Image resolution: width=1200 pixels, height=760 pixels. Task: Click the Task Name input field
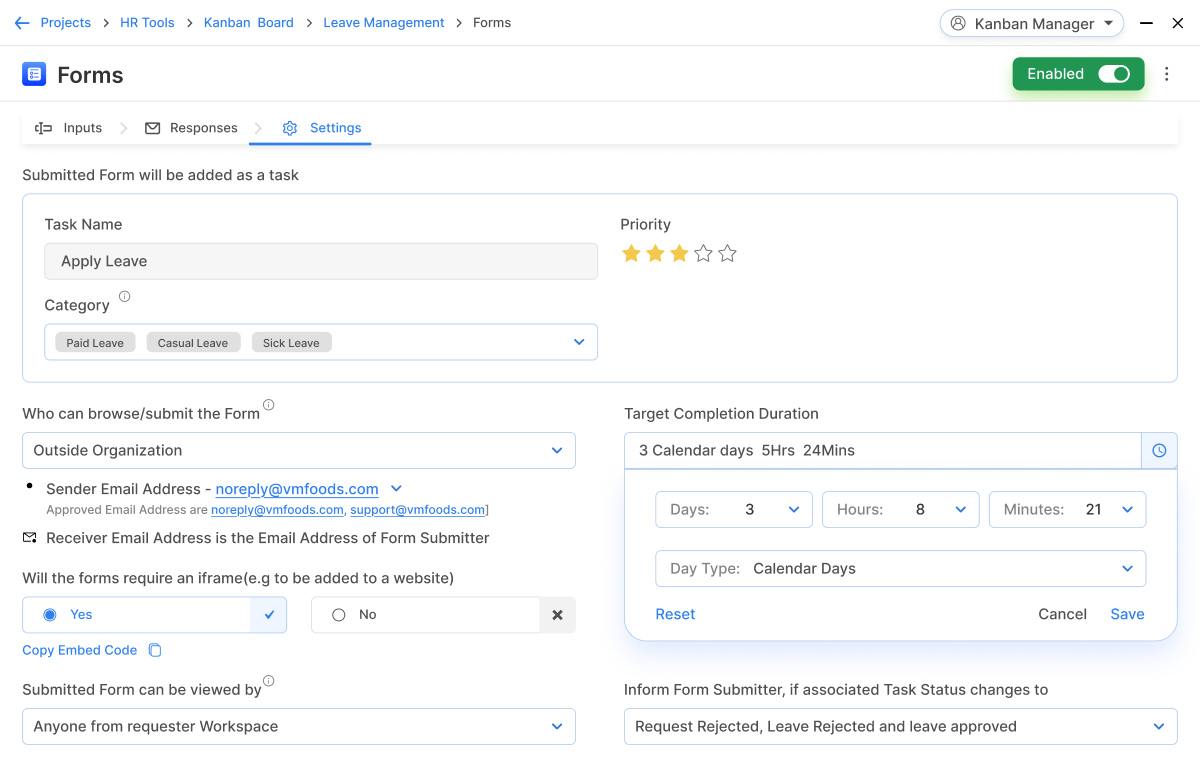click(x=320, y=261)
